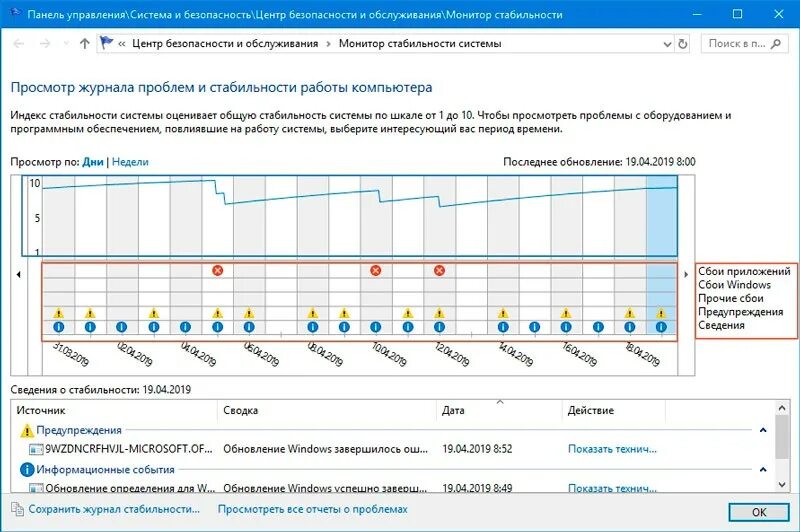Select the warning icon for 08.04.2019
Viewport: 800px width, 532px height.
tap(313, 313)
